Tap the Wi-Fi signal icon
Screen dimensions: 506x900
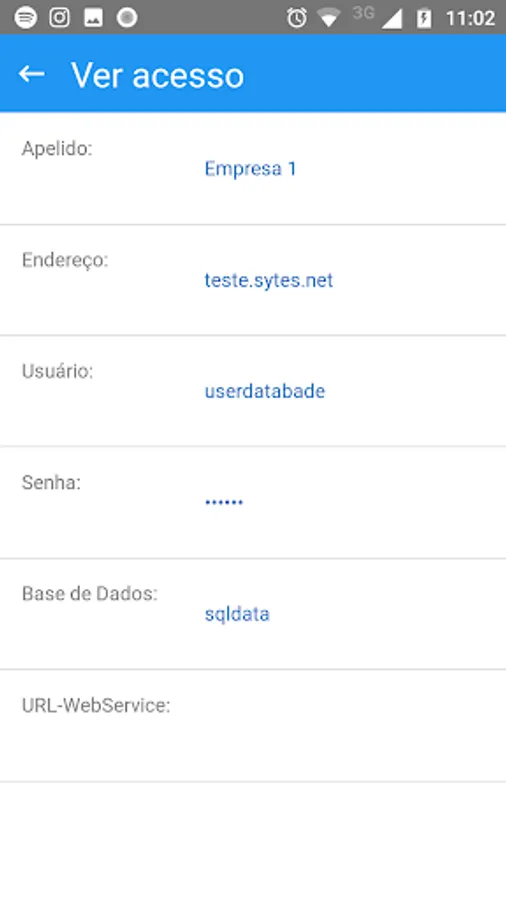[x=329, y=19]
